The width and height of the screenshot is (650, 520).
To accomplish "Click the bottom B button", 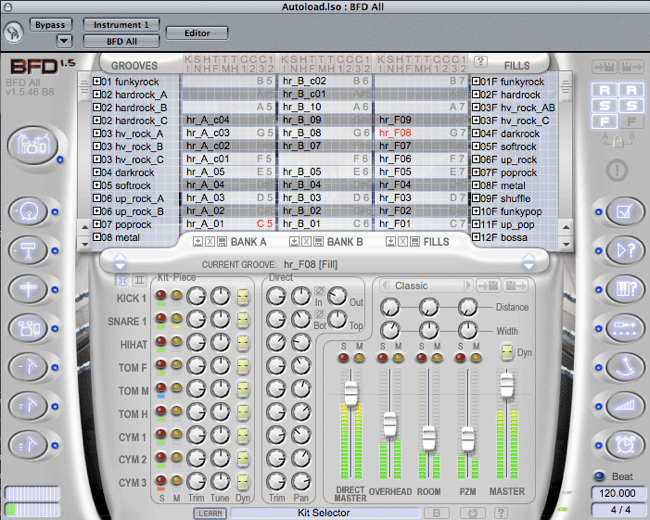I will [436, 513].
